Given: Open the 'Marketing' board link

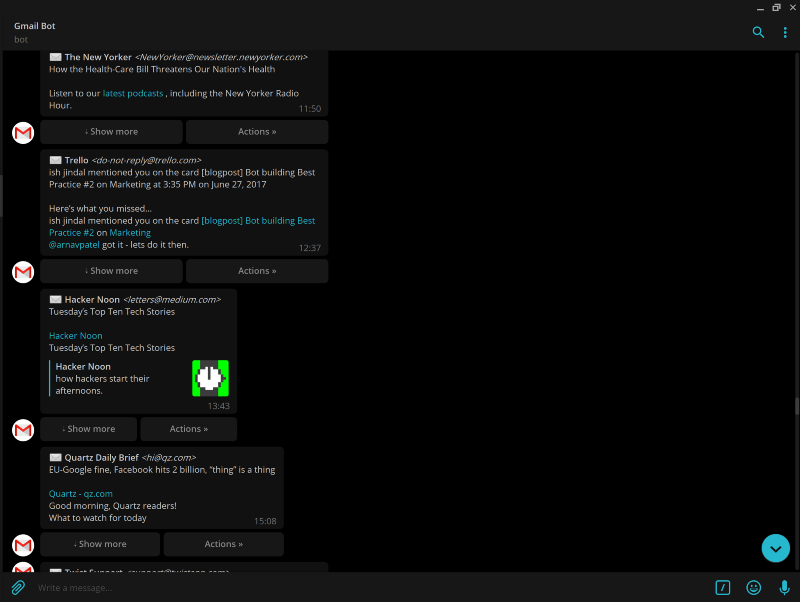Looking at the screenshot, I should click(x=130, y=233).
